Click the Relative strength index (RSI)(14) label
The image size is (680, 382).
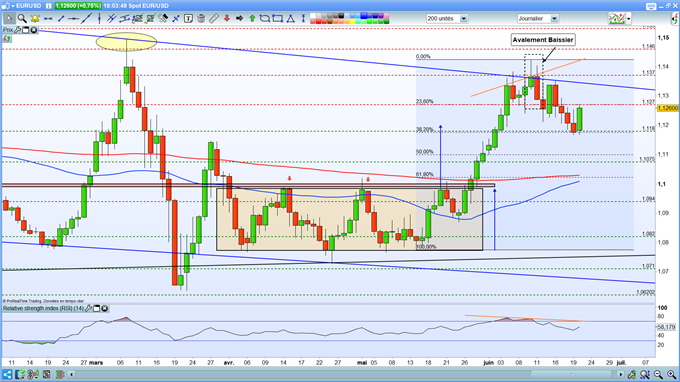coord(43,308)
